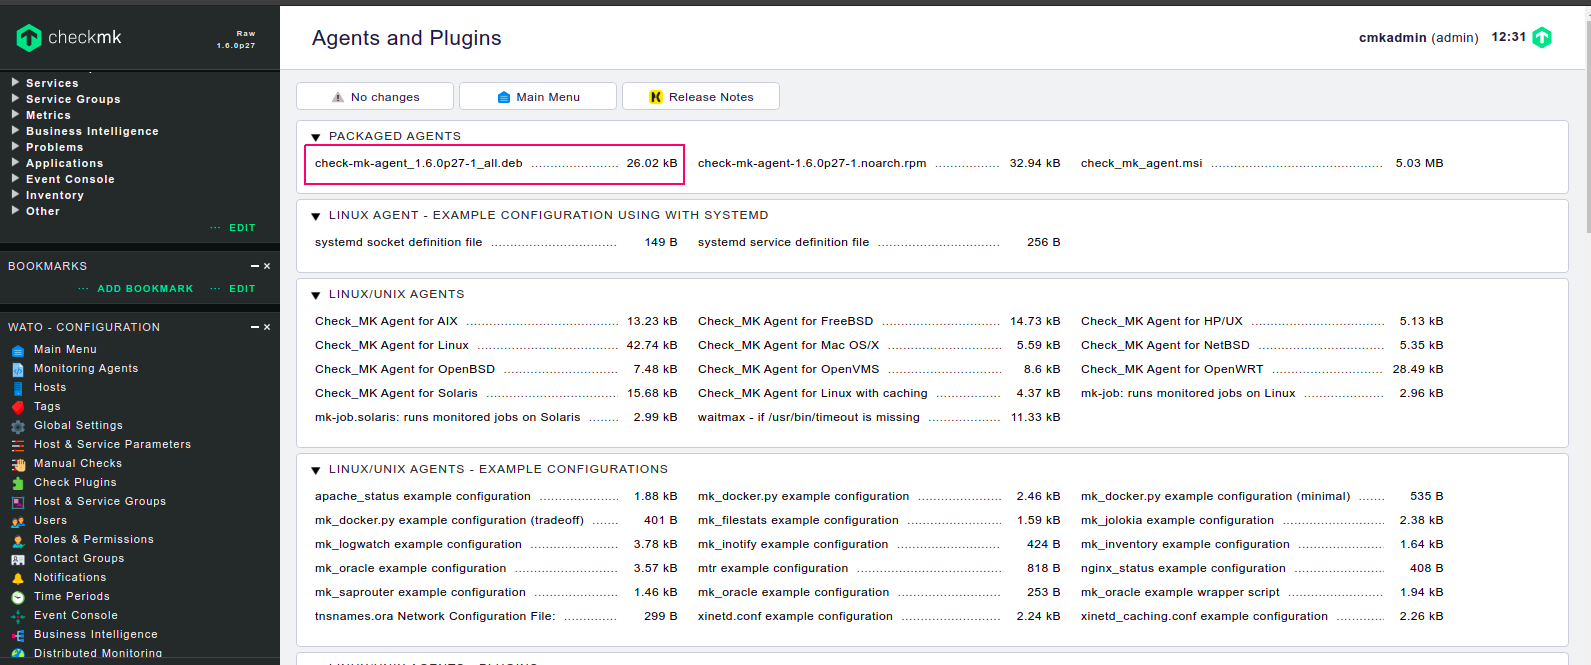Collapse Linux Agent systemd example section
This screenshot has height=665, width=1591.
click(x=316, y=216)
